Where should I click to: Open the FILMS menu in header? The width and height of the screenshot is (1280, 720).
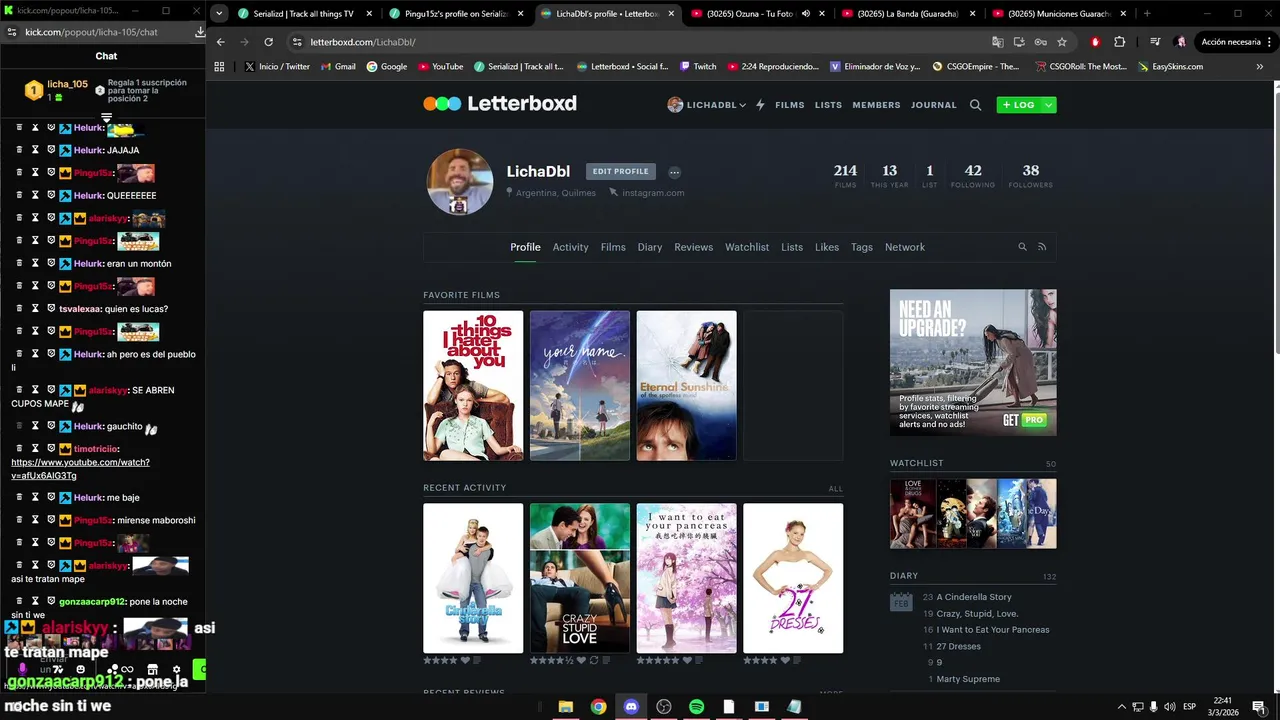tap(789, 105)
